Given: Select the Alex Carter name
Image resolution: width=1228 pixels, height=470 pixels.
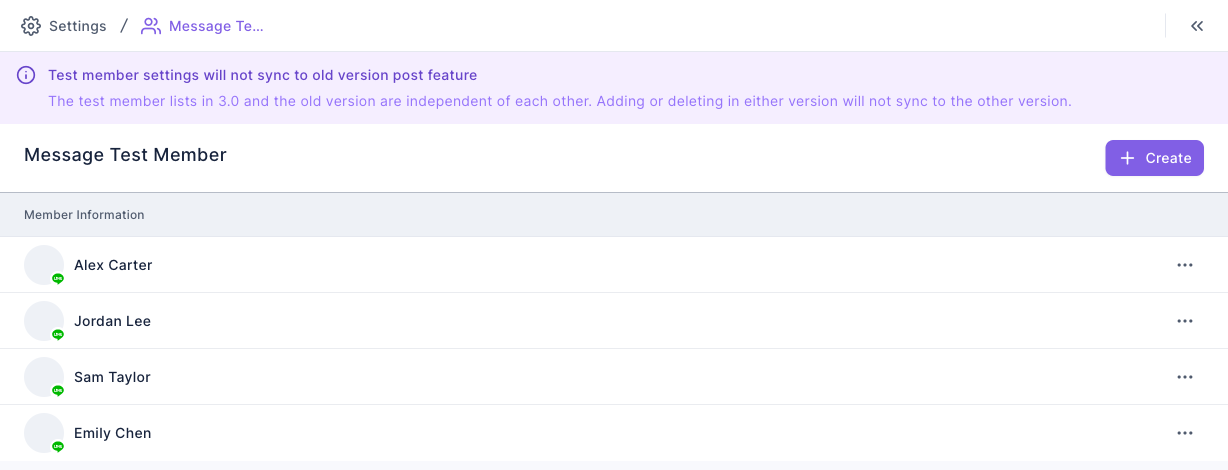Looking at the screenshot, I should (113, 265).
